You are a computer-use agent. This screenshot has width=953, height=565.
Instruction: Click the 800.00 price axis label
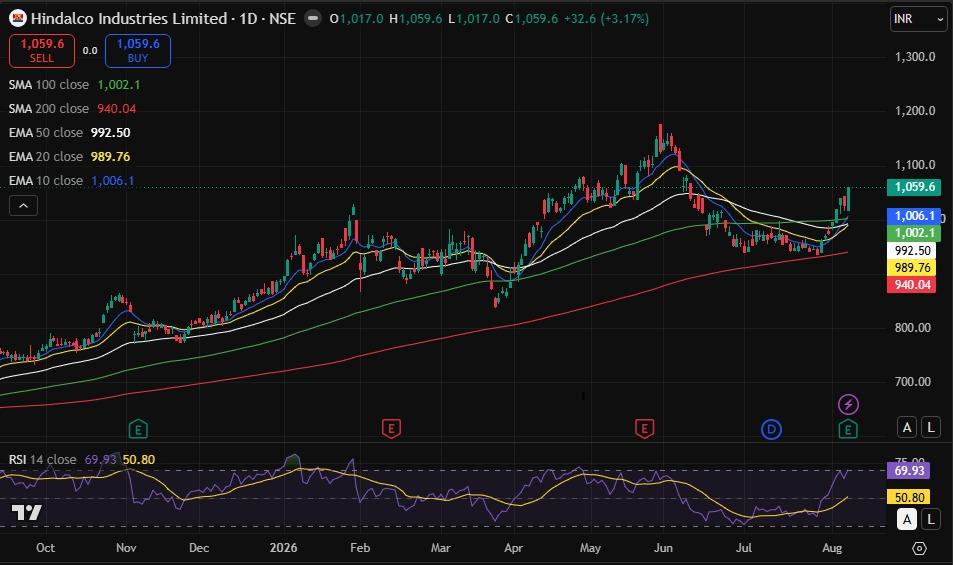click(x=913, y=327)
